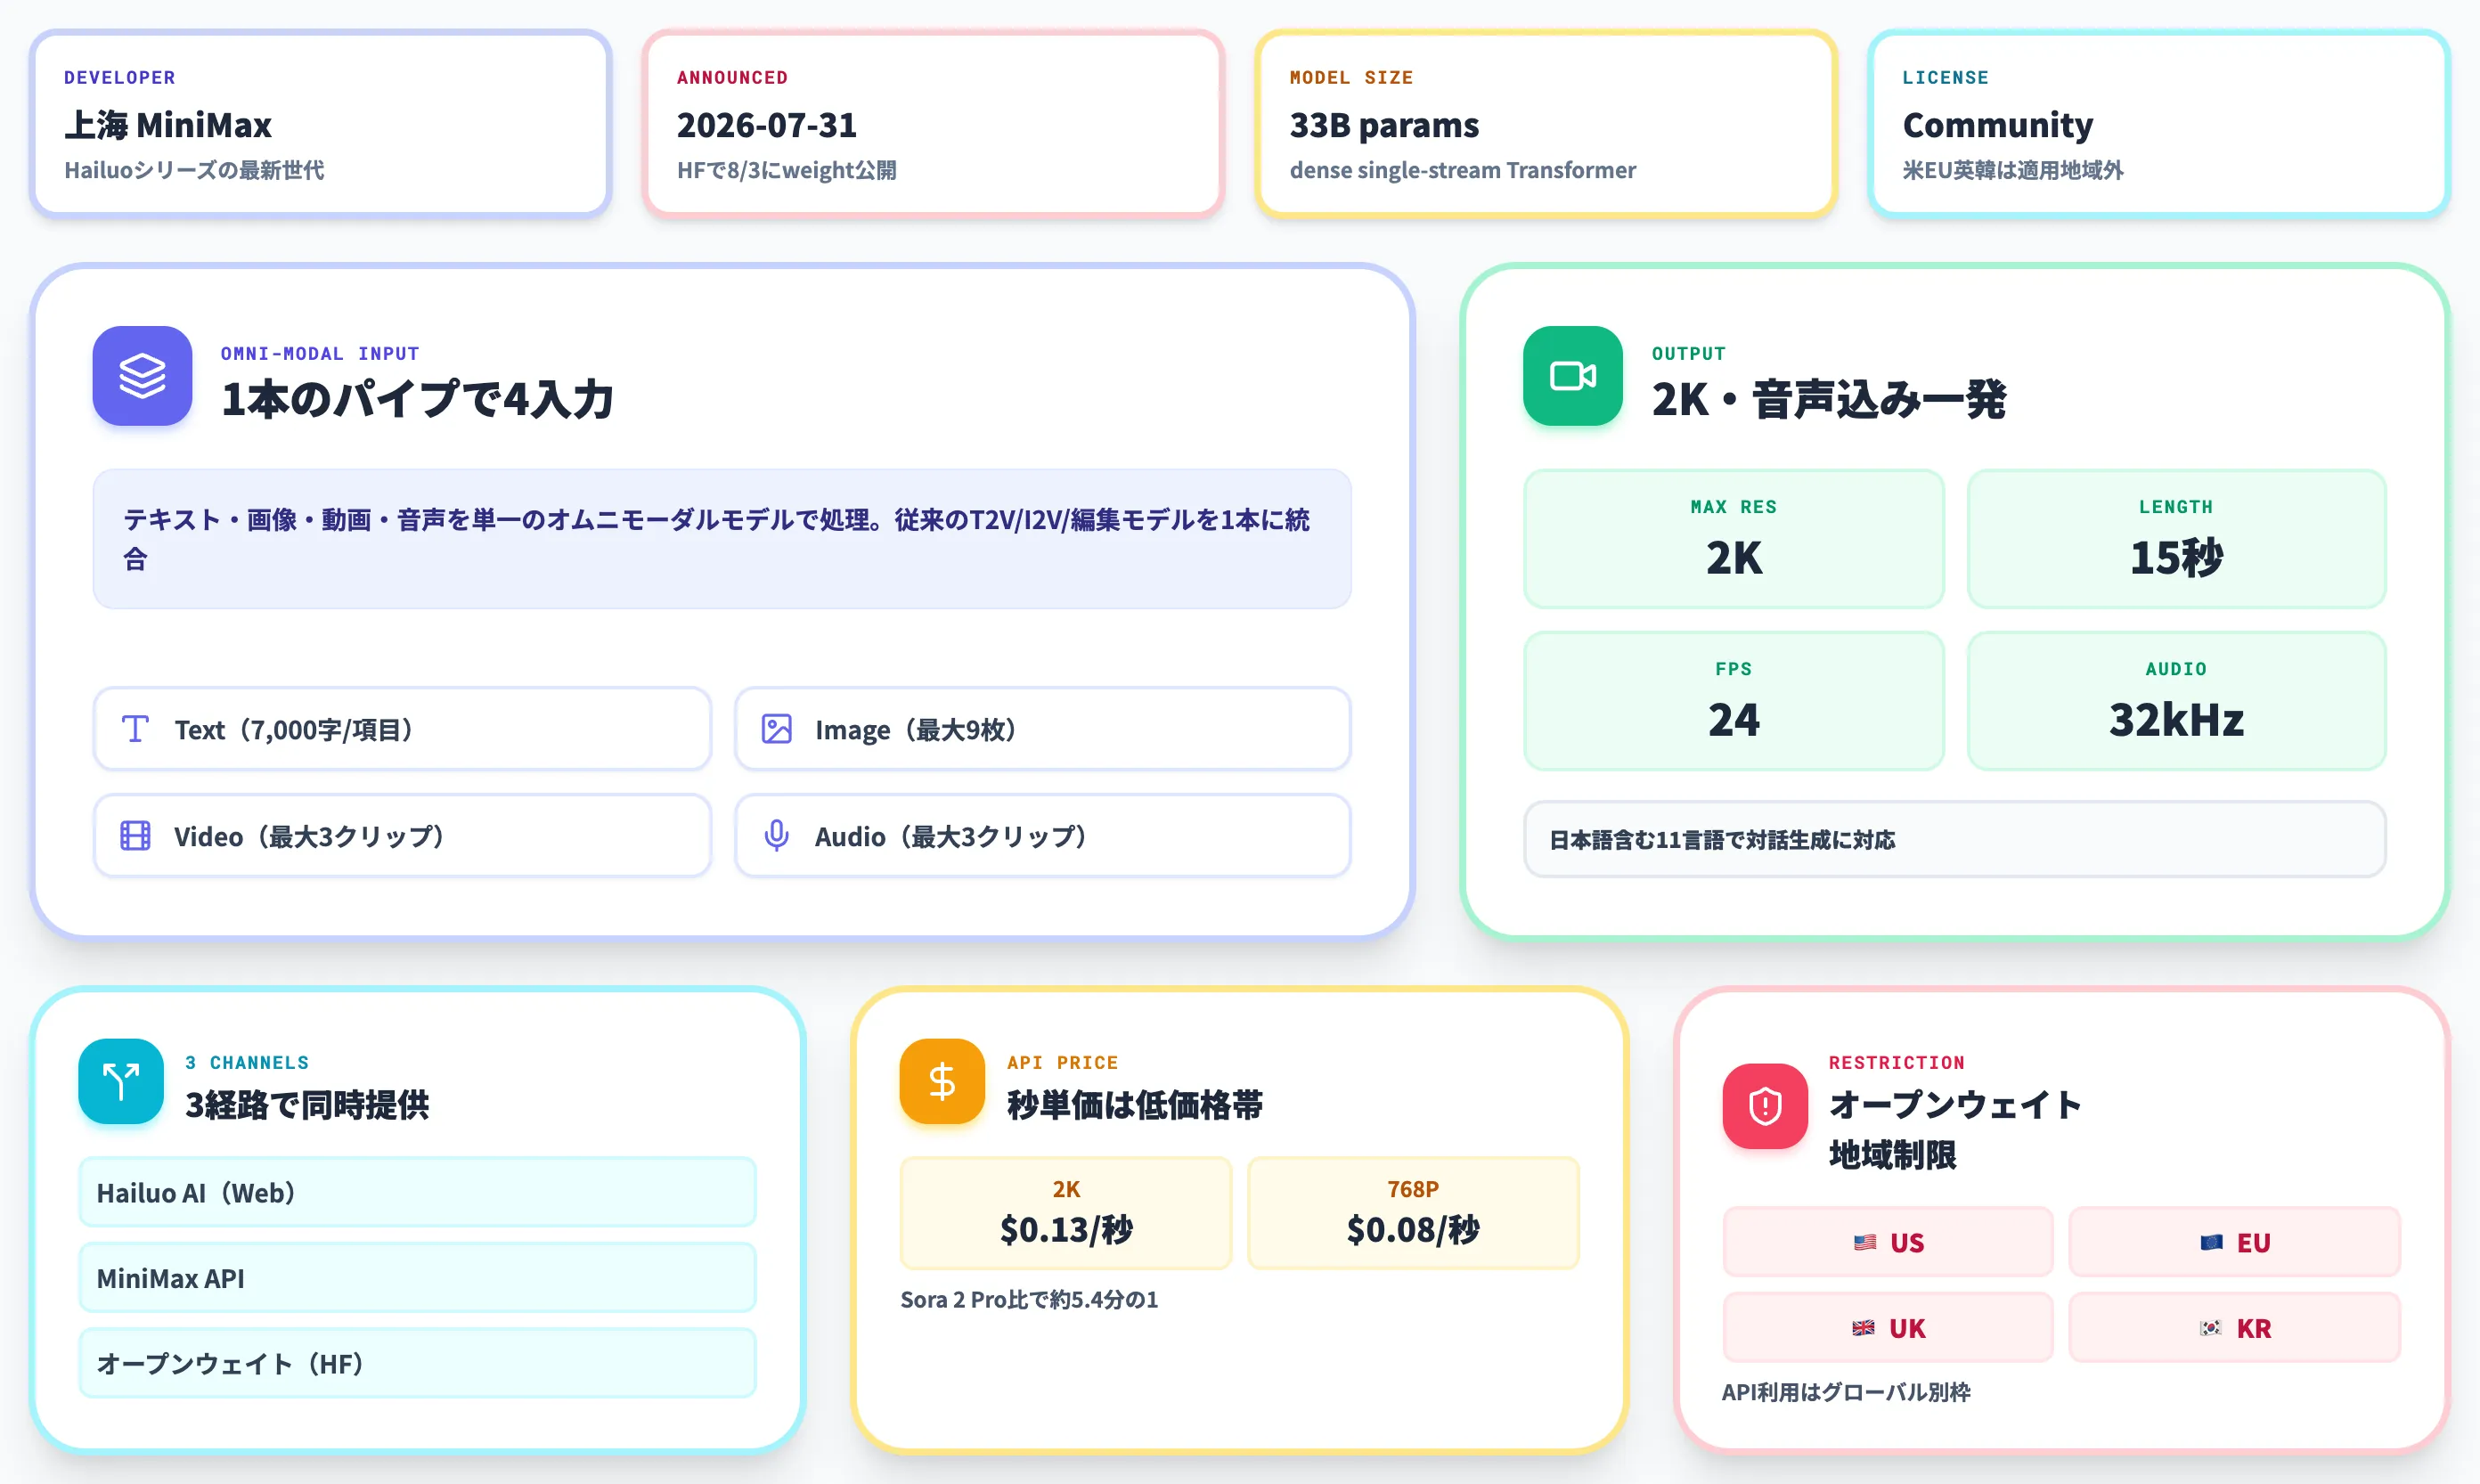This screenshot has width=2480, height=1484.
Task: Click the Text type icon in input list
Action: click(135, 729)
